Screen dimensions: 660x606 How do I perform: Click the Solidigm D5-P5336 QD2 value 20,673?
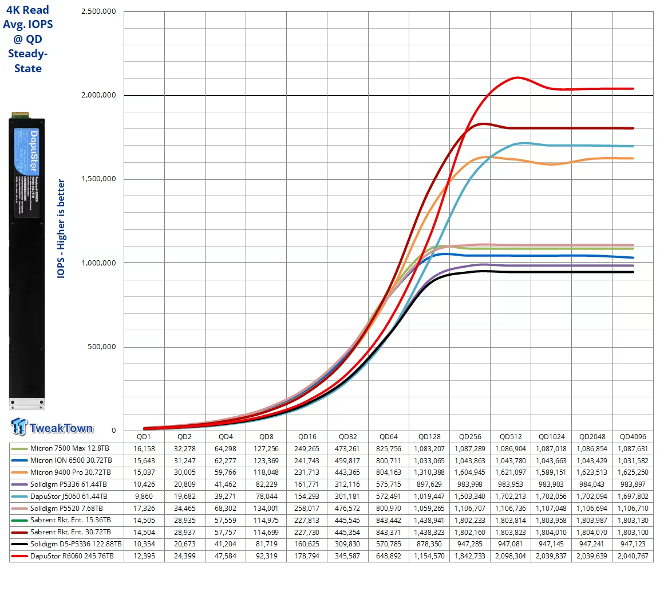point(185,544)
